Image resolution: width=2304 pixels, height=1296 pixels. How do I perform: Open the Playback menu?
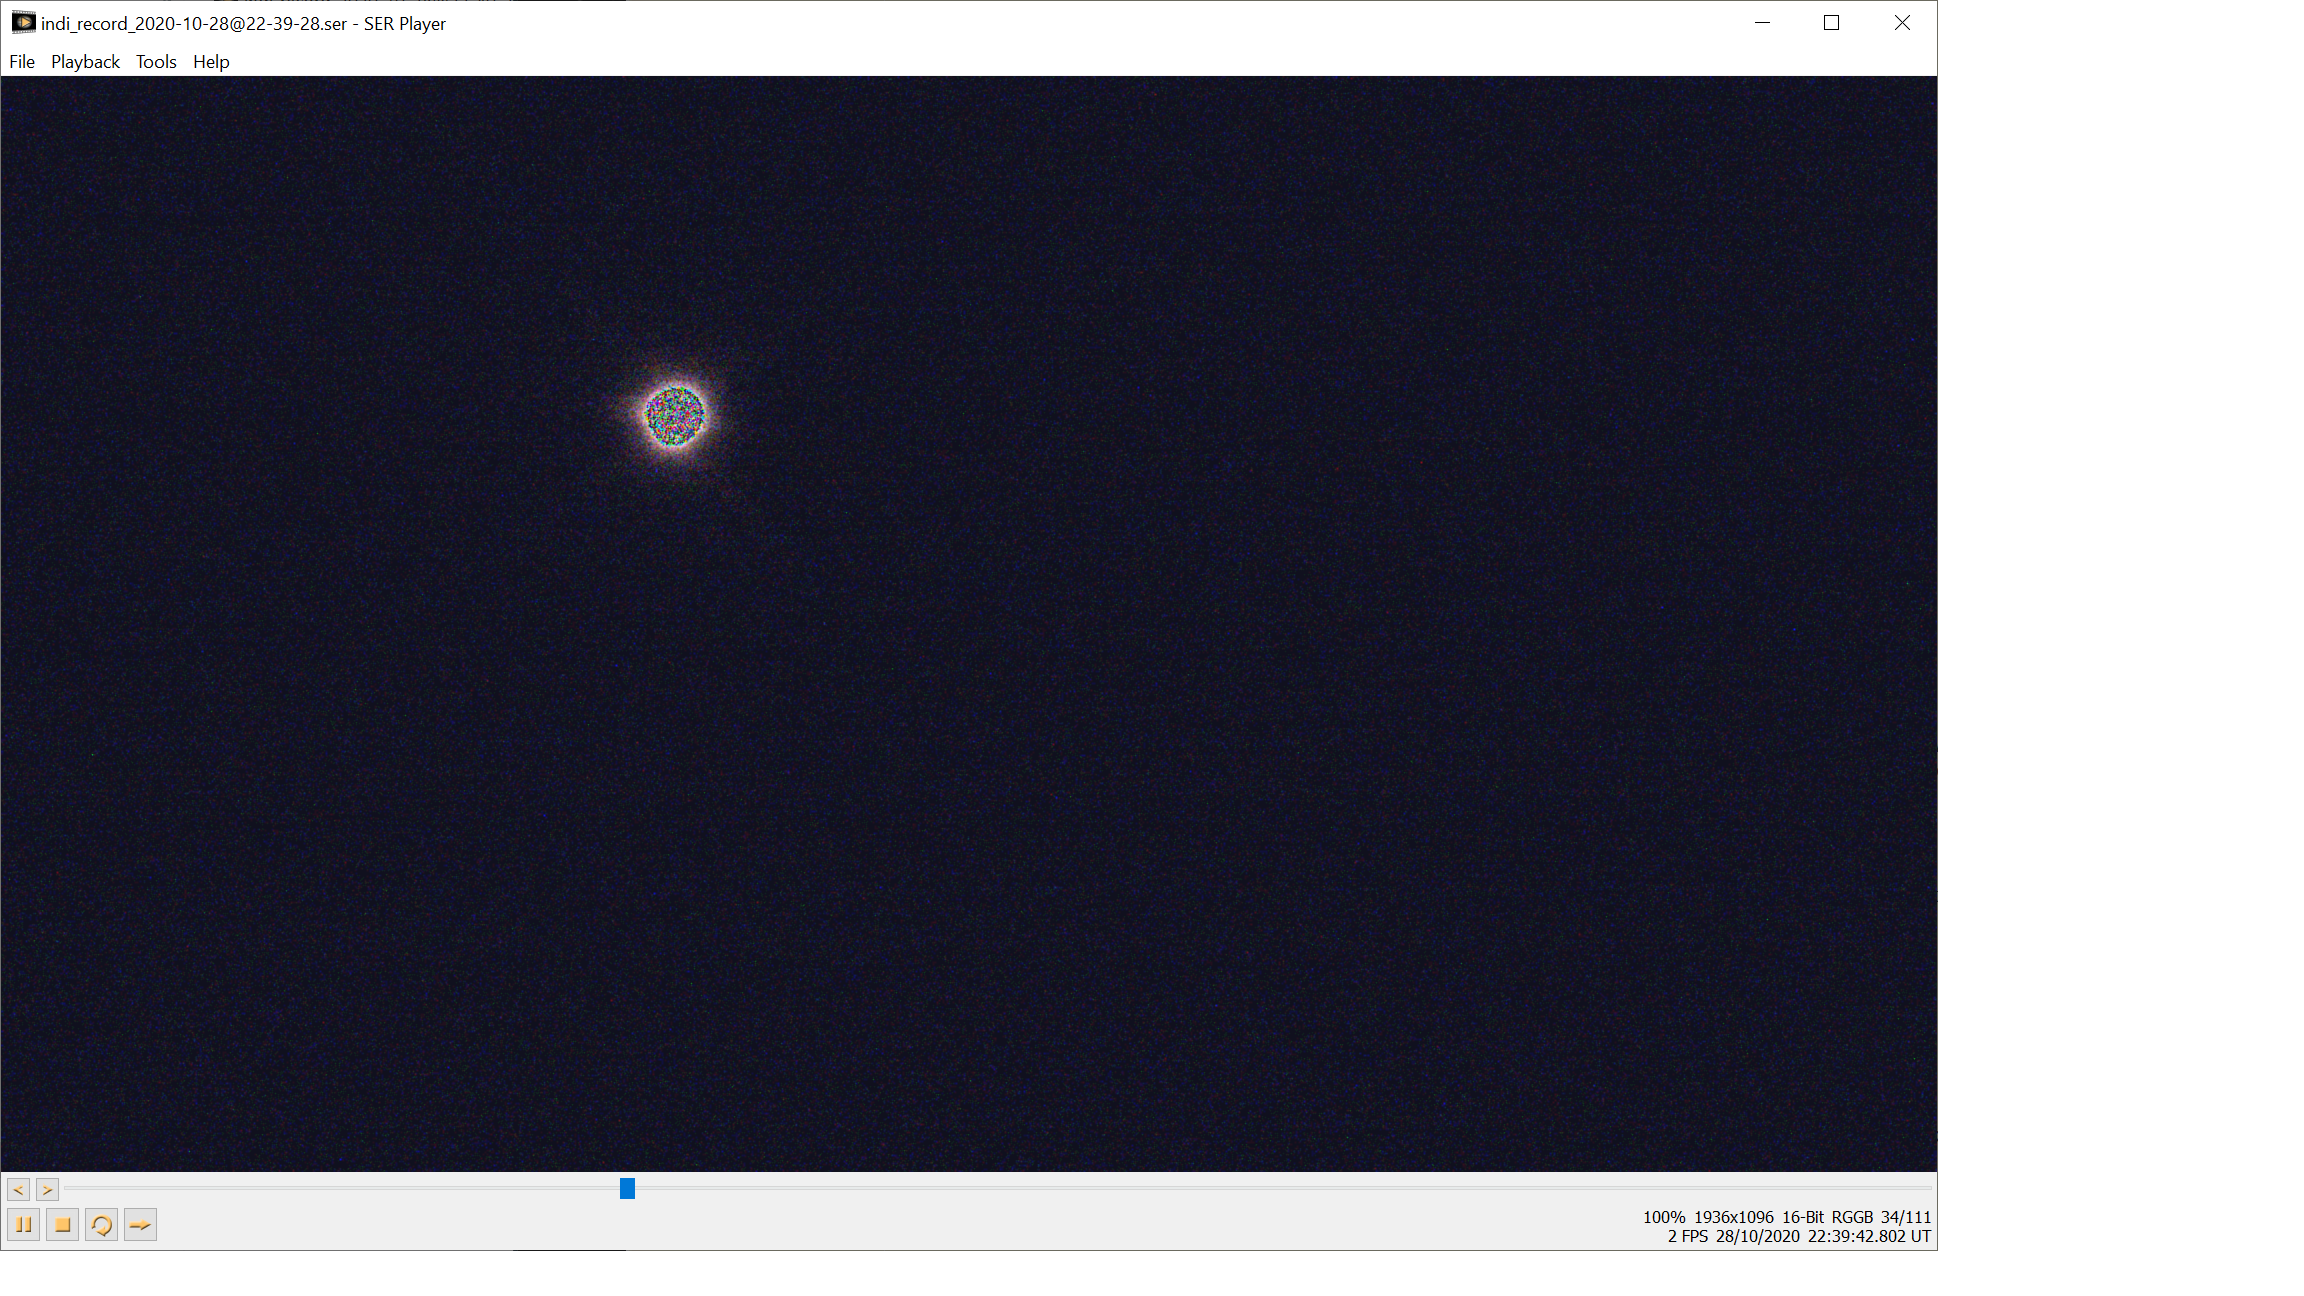[85, 62]
